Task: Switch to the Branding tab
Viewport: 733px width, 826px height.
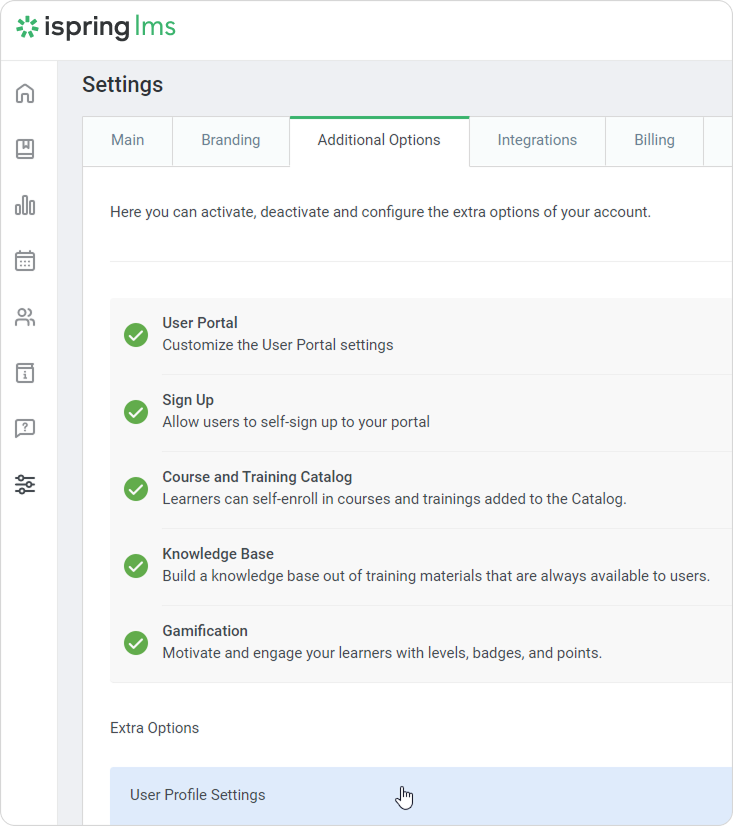Action: (x=231, y=140)
